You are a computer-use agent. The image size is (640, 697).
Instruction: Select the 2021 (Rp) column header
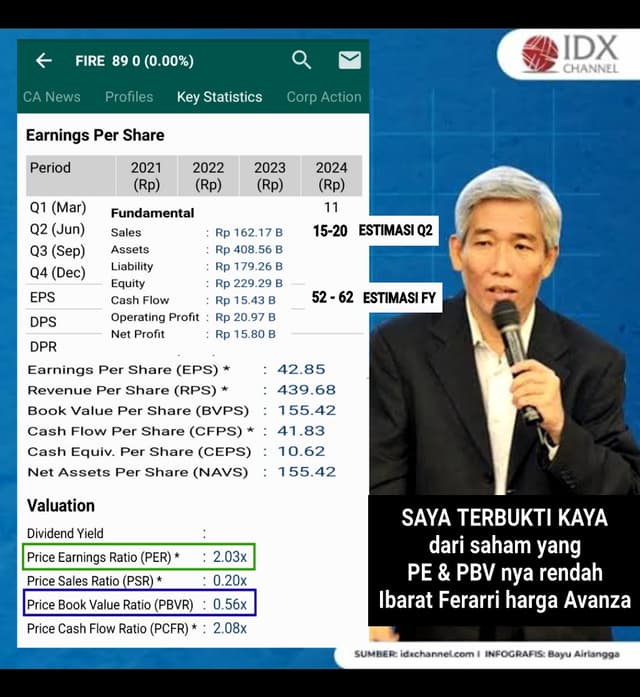click(146, 176)
